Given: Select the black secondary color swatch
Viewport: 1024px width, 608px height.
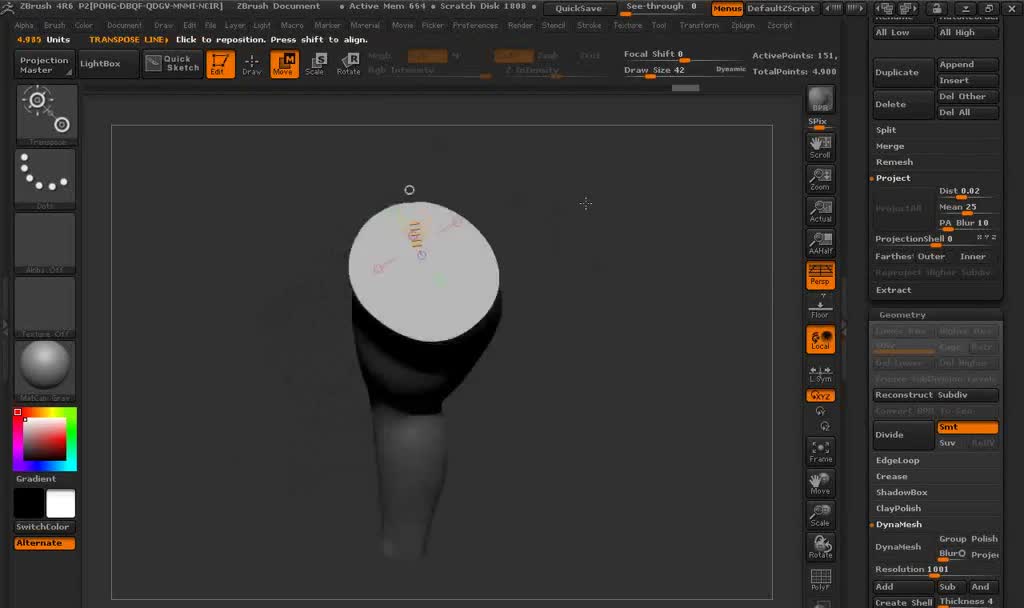Looking at the screenshot, I should (x=29, y=504).
